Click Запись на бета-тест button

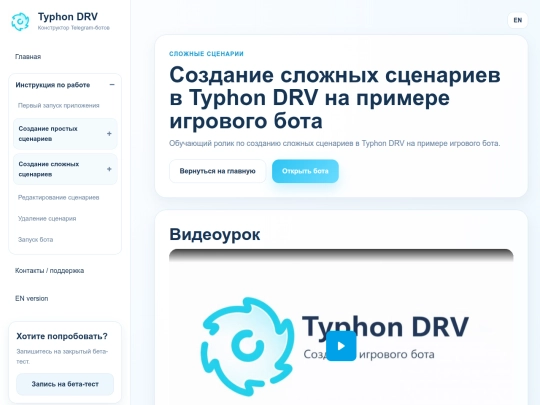[x=65, y=384]
